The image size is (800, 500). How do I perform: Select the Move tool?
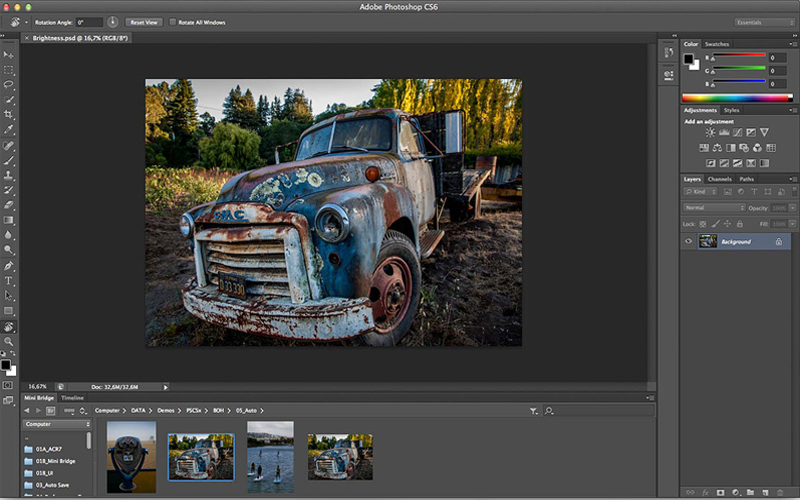pyautogui.click(x=9, y=55)
